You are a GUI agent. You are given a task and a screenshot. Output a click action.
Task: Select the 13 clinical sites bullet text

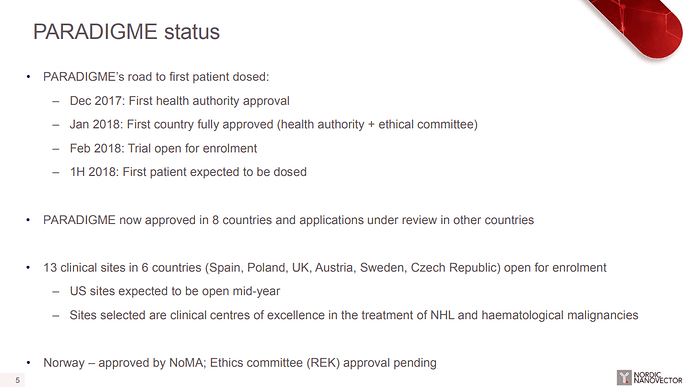(x=324, y=267)
